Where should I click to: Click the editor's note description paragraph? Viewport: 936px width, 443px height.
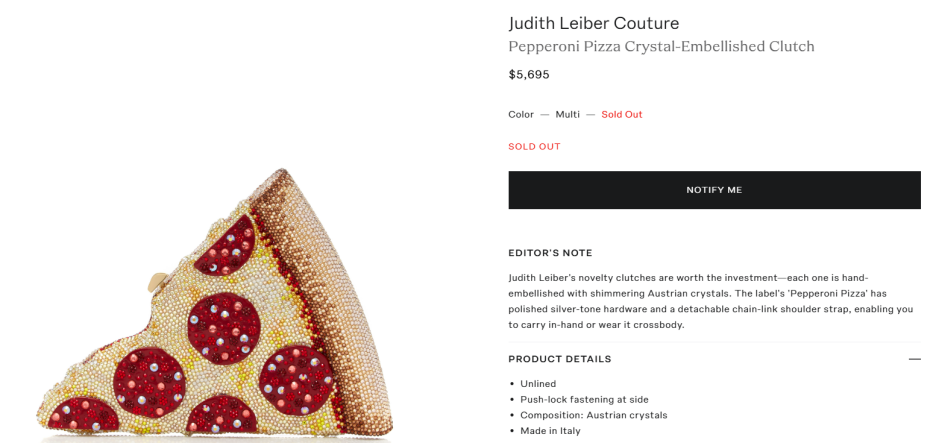coord(710,301)
